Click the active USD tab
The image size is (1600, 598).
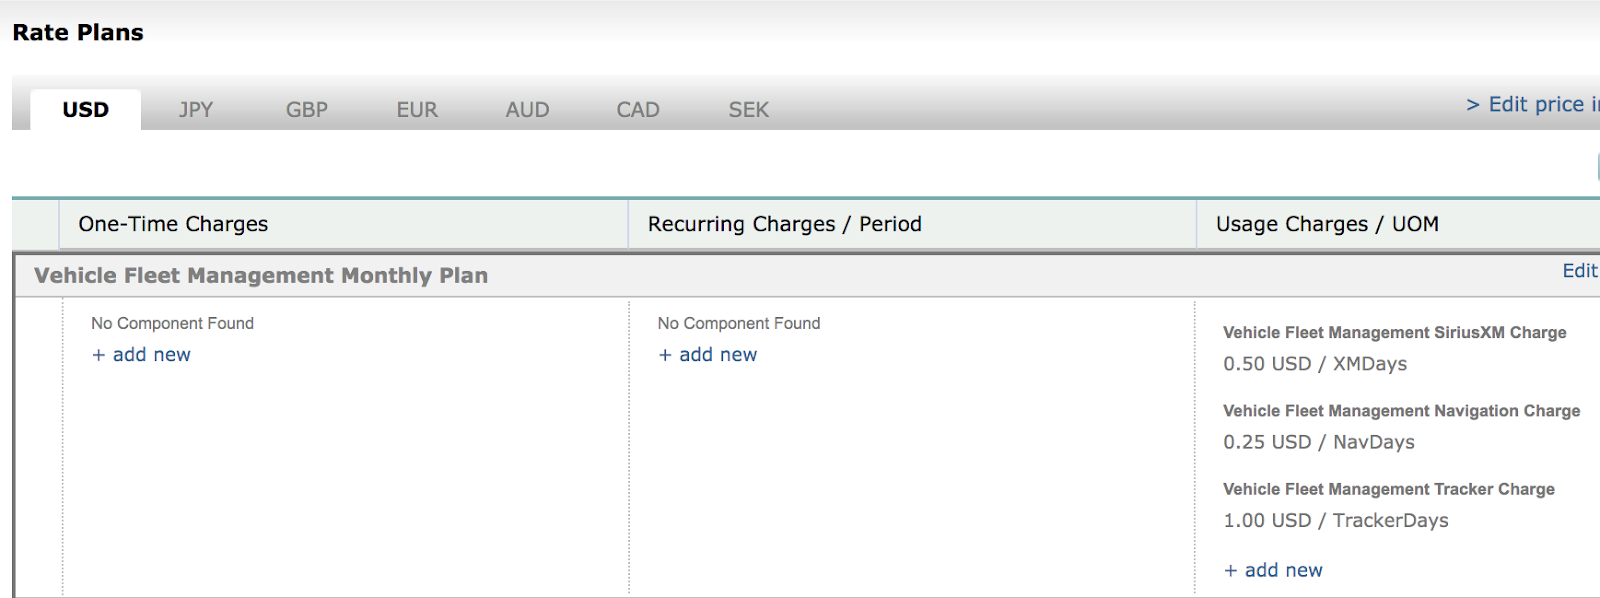[86, 110]
